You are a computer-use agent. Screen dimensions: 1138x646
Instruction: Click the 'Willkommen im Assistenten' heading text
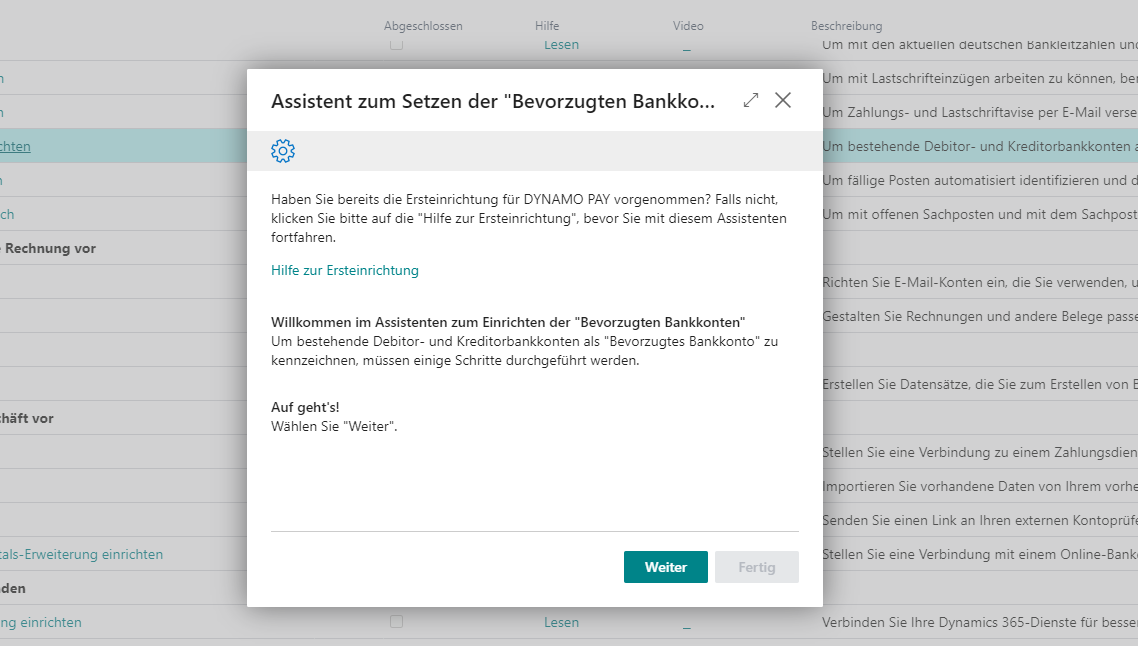(x=508, y=322)
